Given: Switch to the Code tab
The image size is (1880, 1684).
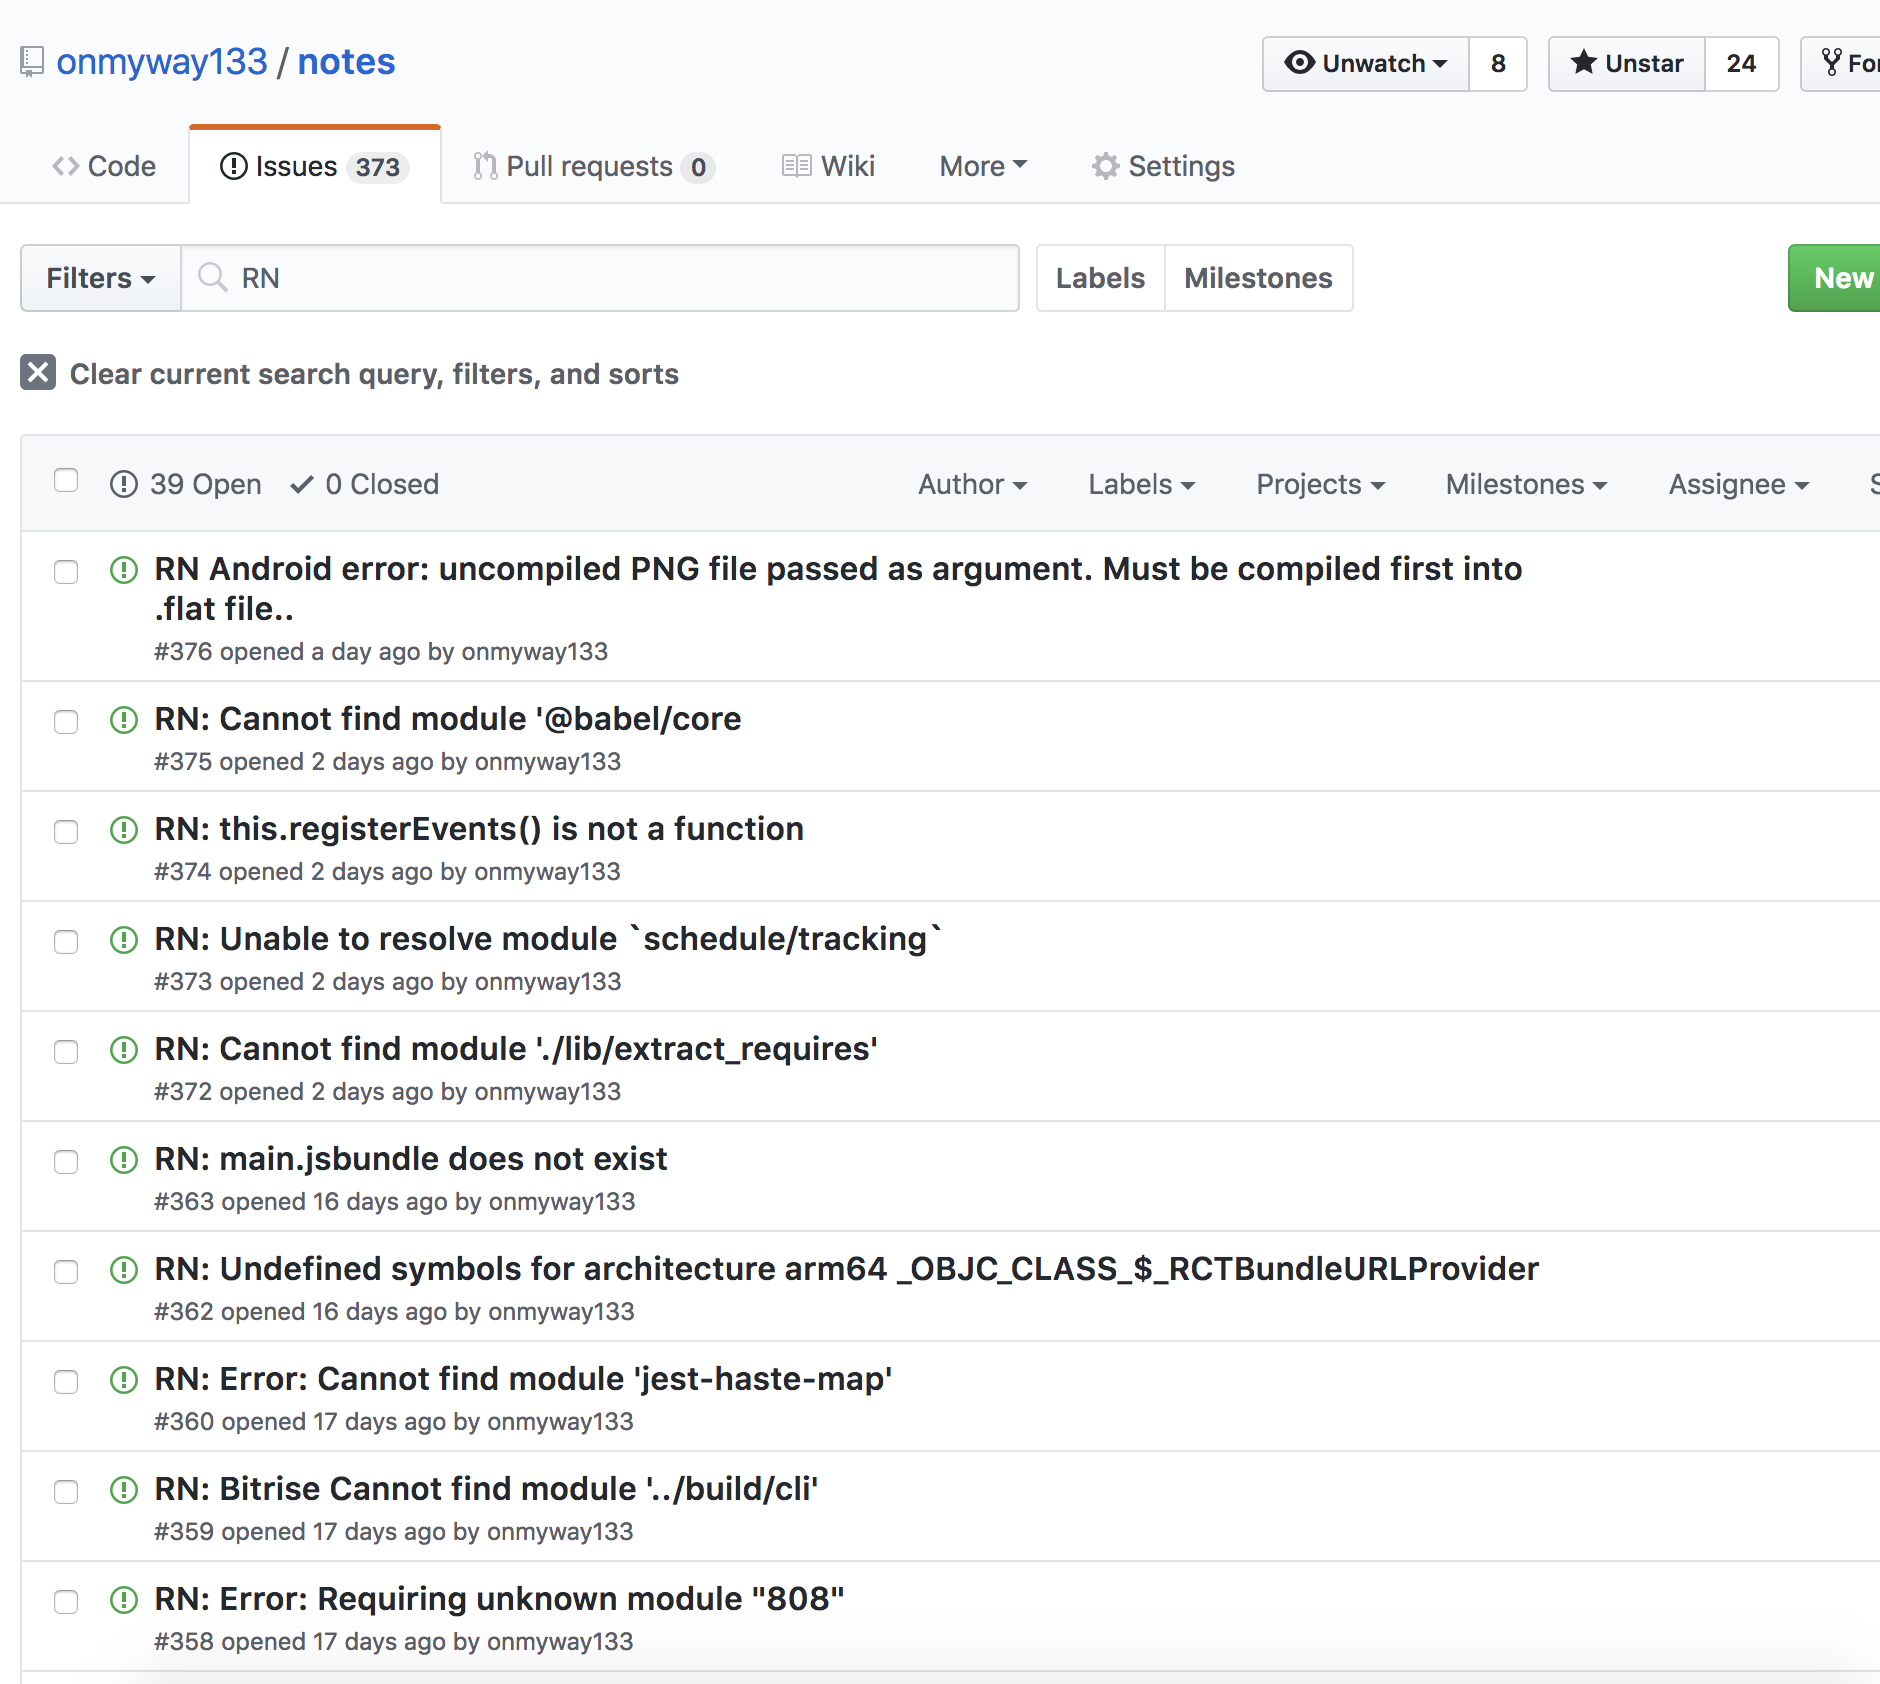Looking at the screenshot, I should click(x=104, y=166).
